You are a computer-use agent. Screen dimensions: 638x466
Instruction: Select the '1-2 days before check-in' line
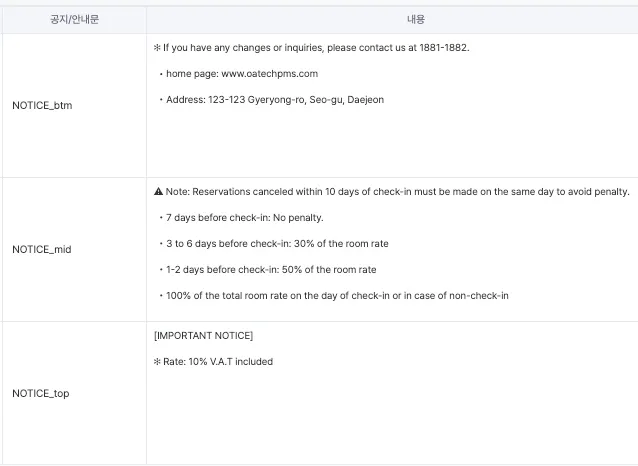(x=270, y=270)
